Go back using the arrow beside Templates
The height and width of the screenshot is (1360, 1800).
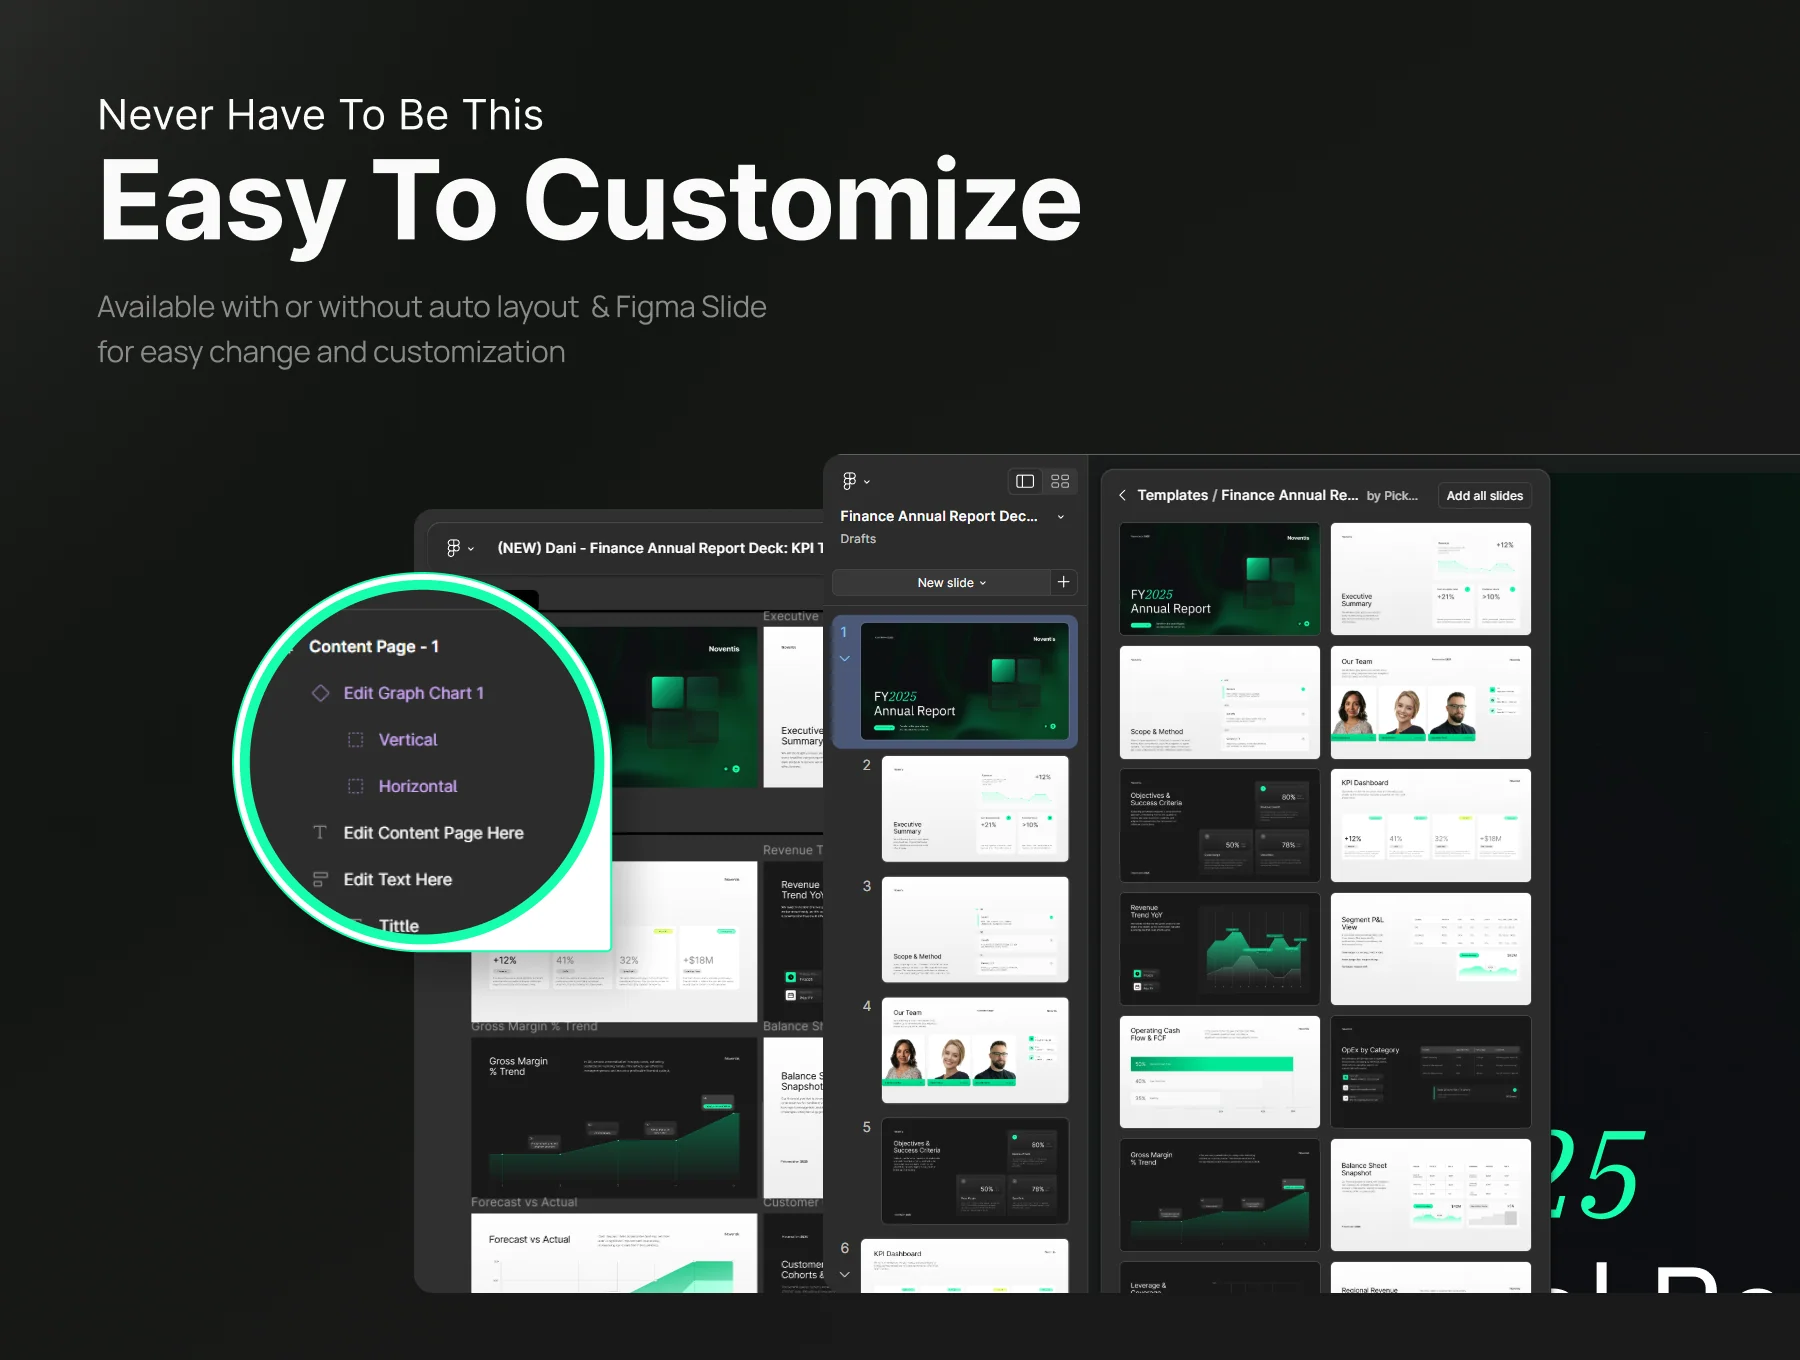[1122, 495]
